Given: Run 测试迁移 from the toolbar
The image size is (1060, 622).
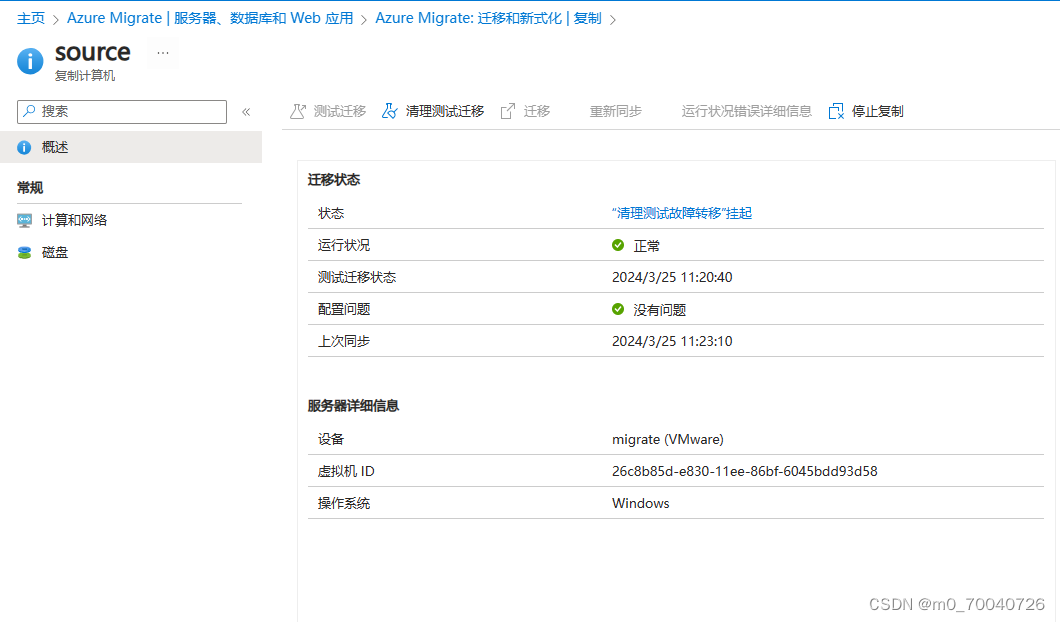Looking at the screenshot, I should click(328, 111).
